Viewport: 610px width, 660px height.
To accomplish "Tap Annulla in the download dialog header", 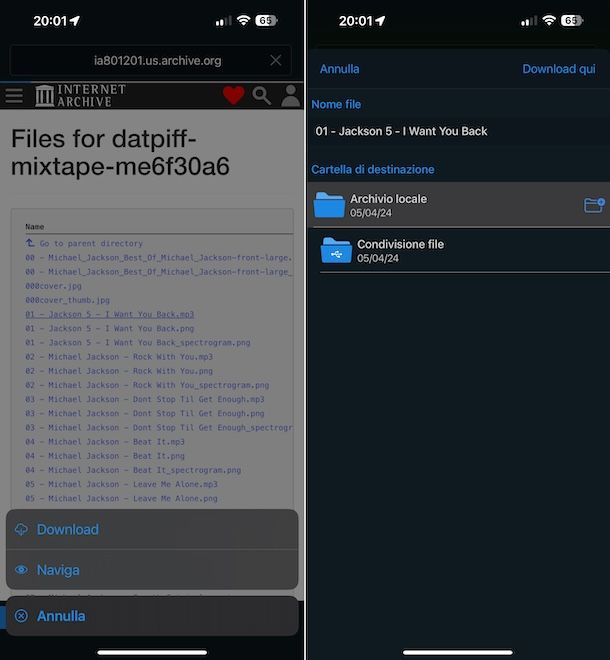I will (339, 69).
